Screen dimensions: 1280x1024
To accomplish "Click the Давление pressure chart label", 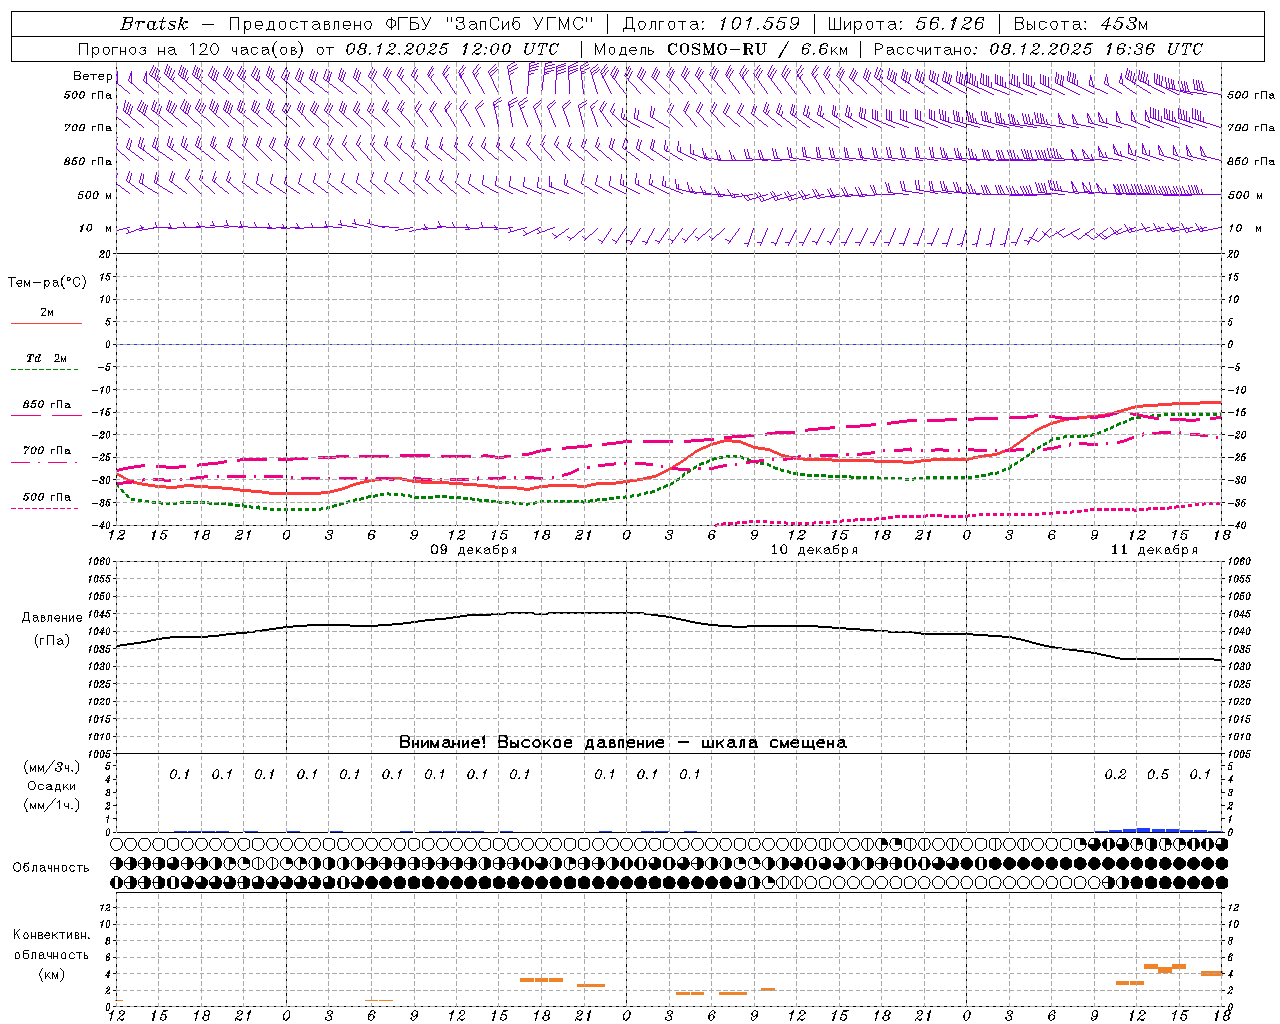I will (x=52, y=618).
